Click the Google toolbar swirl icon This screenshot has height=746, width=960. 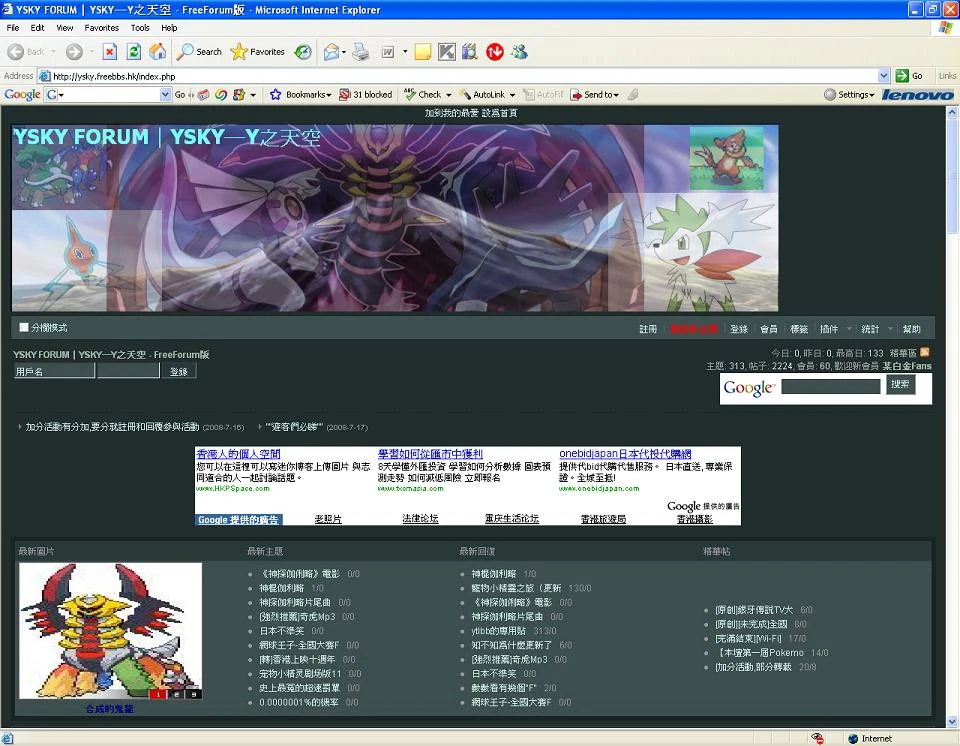pyautogui.click(x=221, y=94)
